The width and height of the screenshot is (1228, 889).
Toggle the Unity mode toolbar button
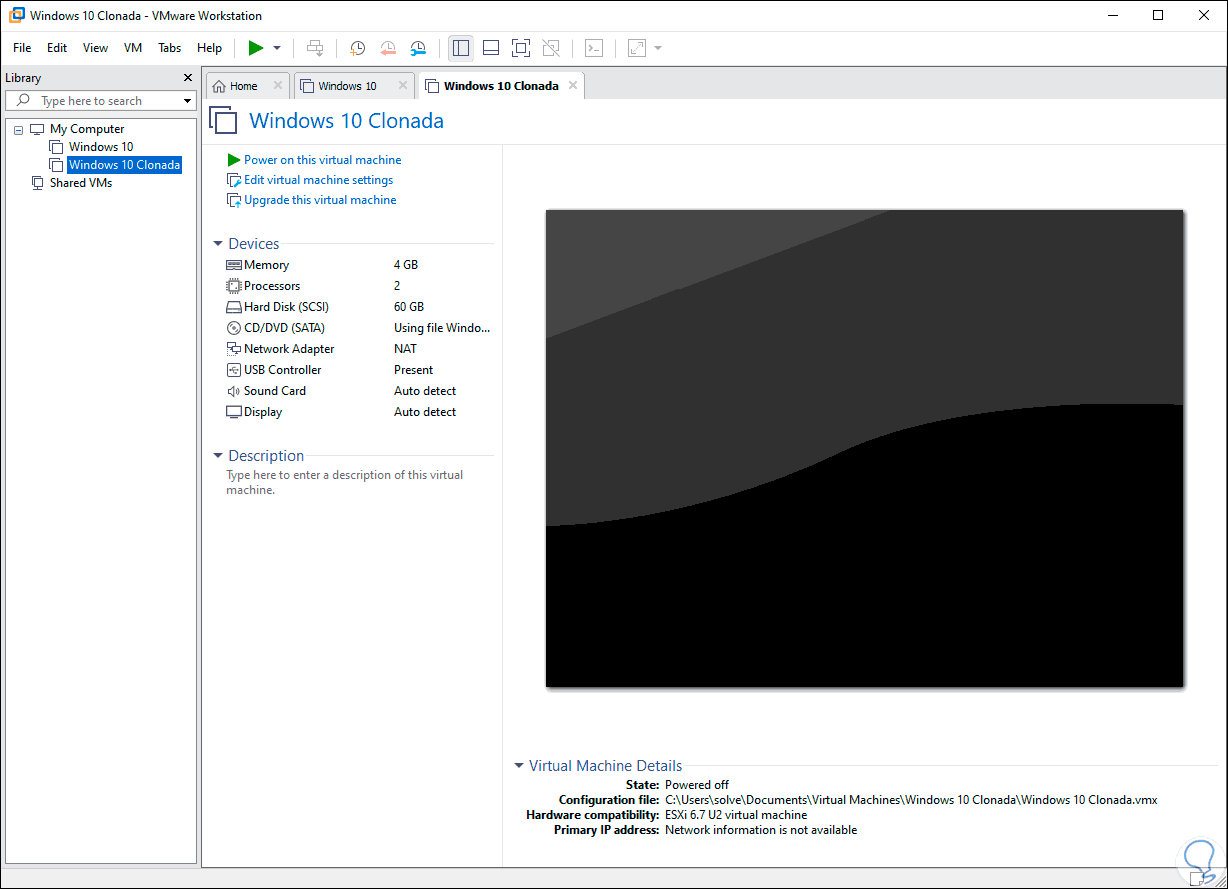pos(550,48)
